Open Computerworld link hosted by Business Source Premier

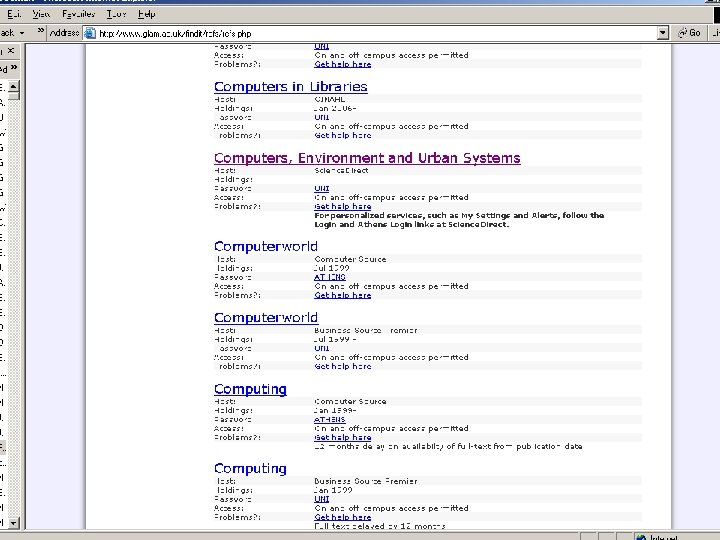click(266, 318)
